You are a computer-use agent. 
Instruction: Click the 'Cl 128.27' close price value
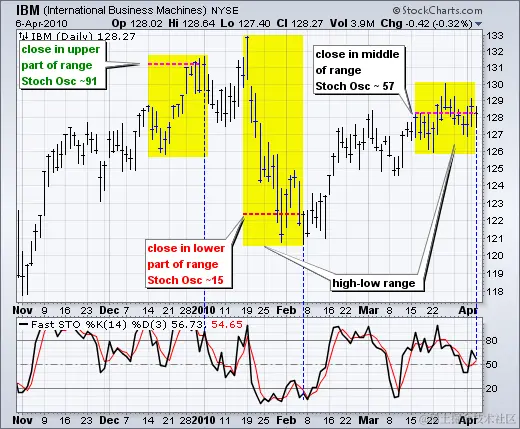coord(299,24)
